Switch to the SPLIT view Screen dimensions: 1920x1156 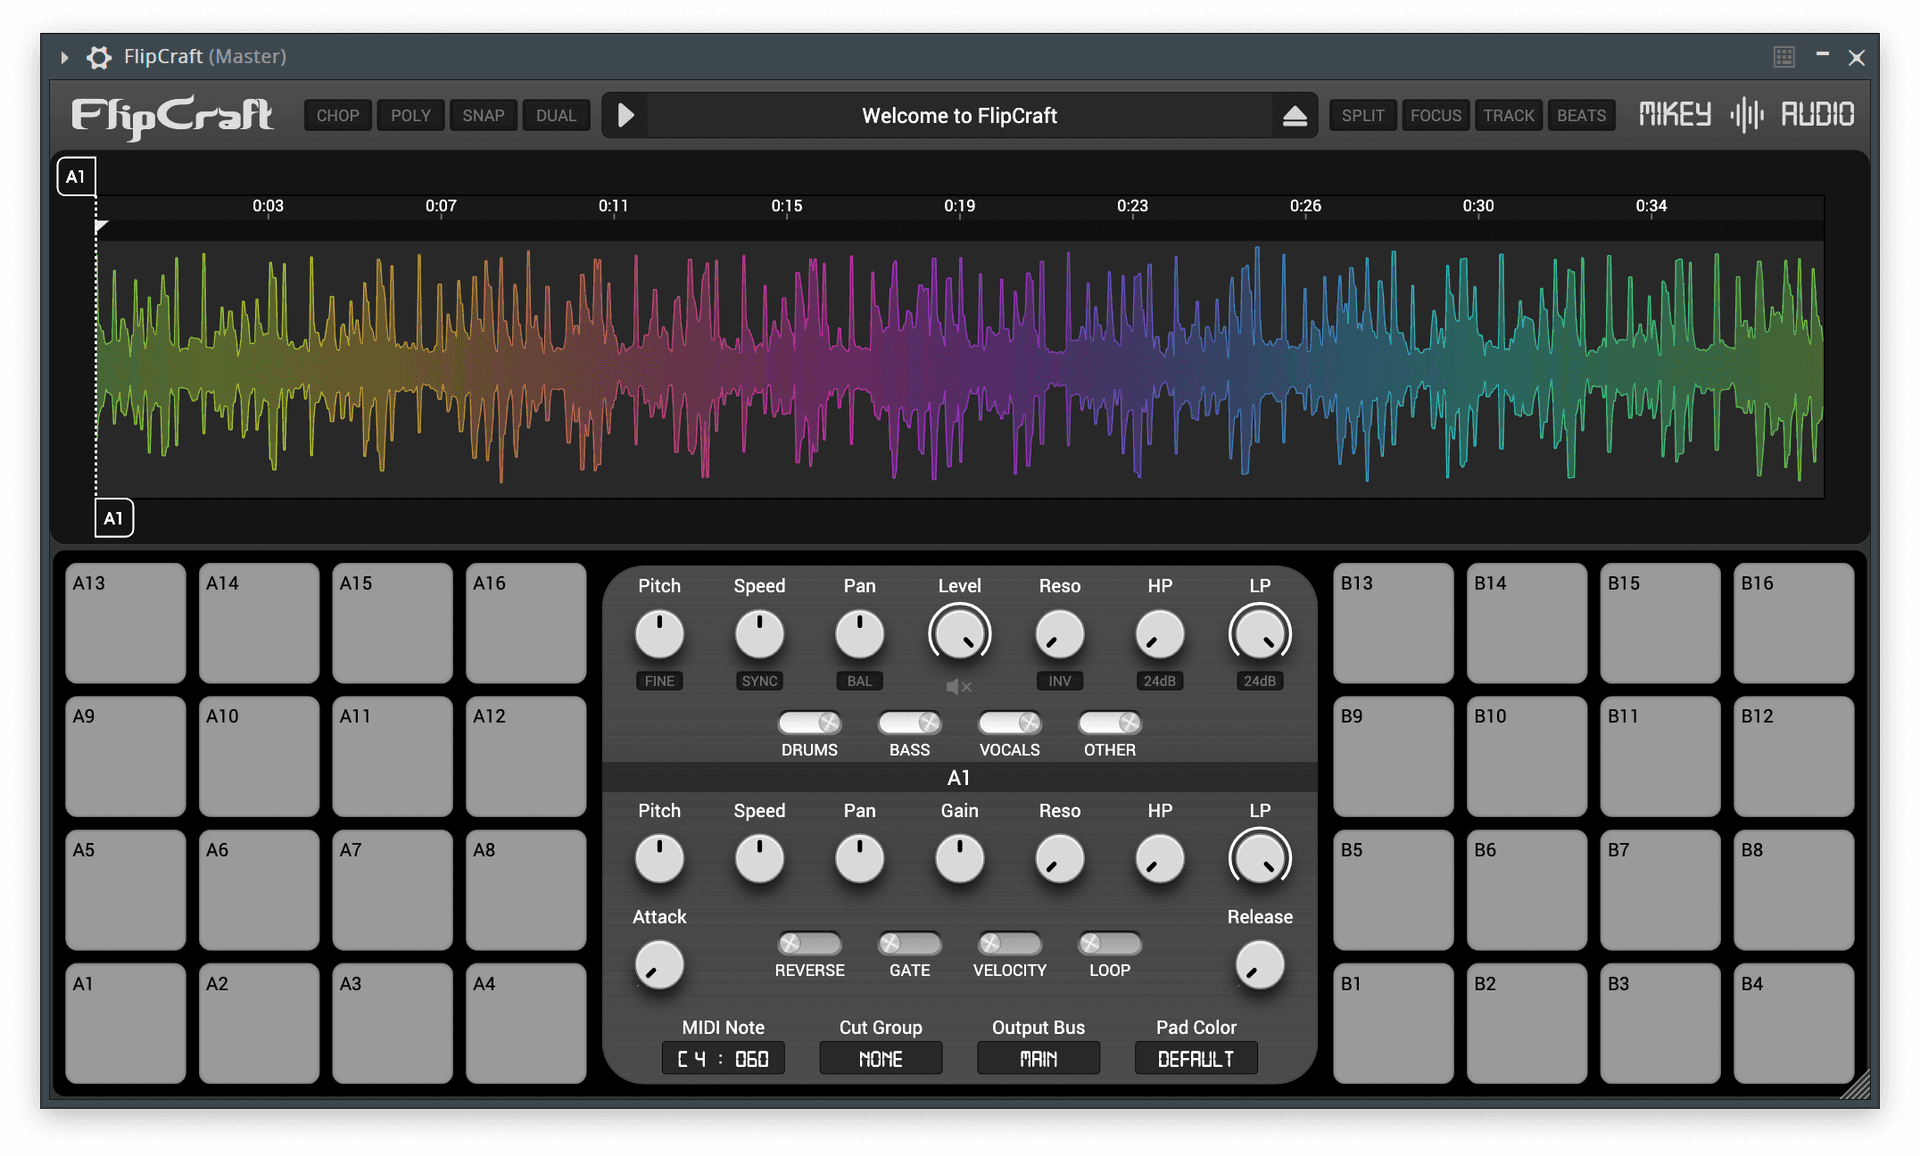[x=1363, y=115]
